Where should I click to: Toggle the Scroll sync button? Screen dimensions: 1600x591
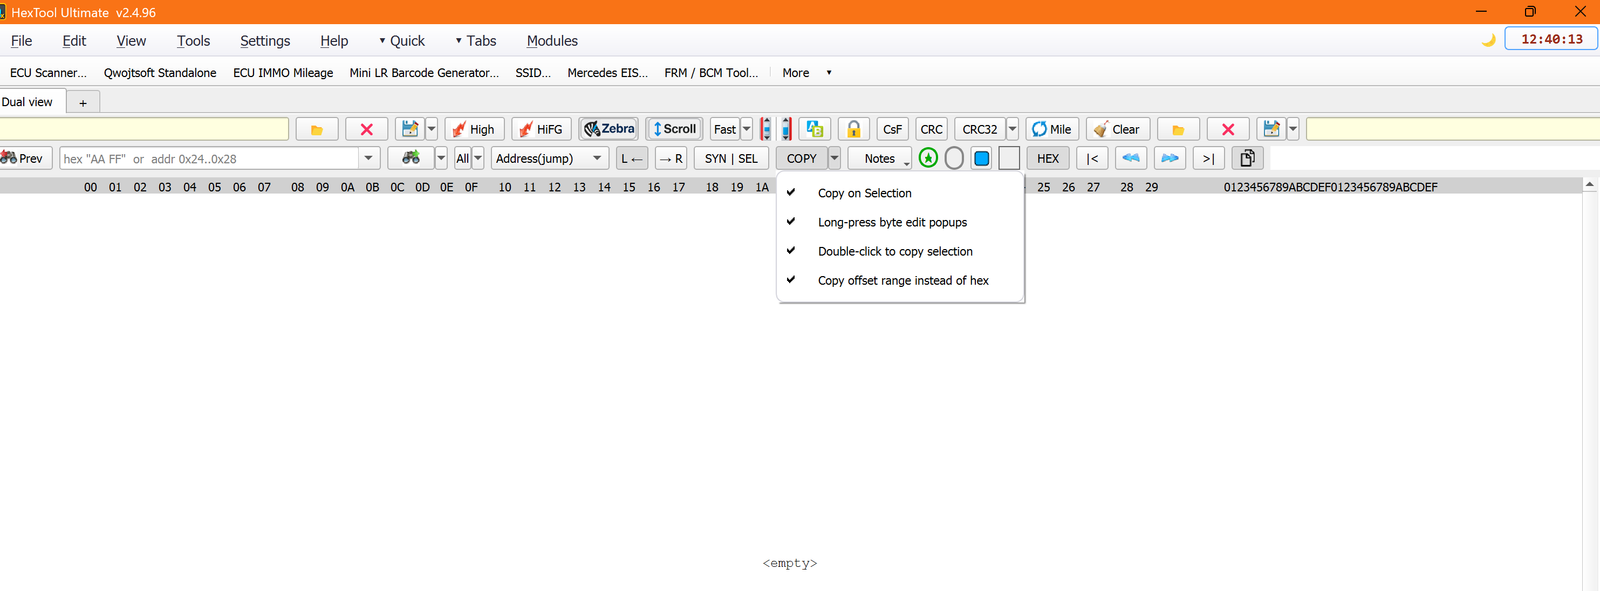(x=674, y=129)
